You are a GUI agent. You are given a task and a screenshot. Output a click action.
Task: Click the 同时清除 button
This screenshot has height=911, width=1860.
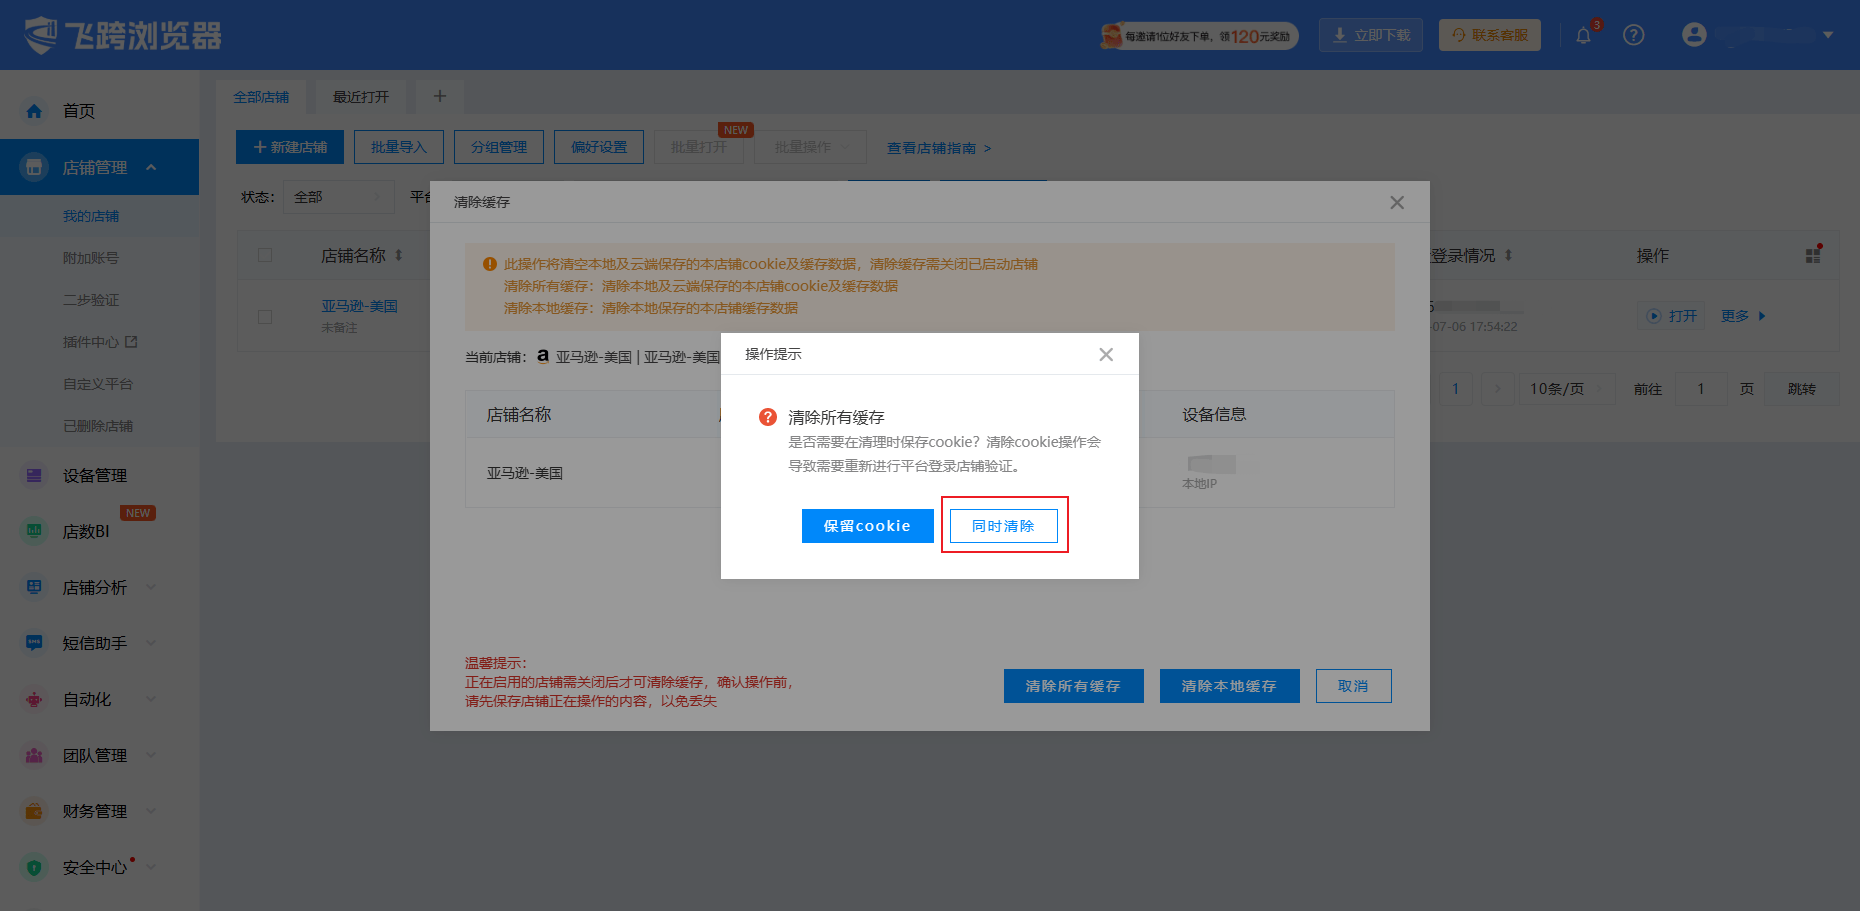(1003, 526)
